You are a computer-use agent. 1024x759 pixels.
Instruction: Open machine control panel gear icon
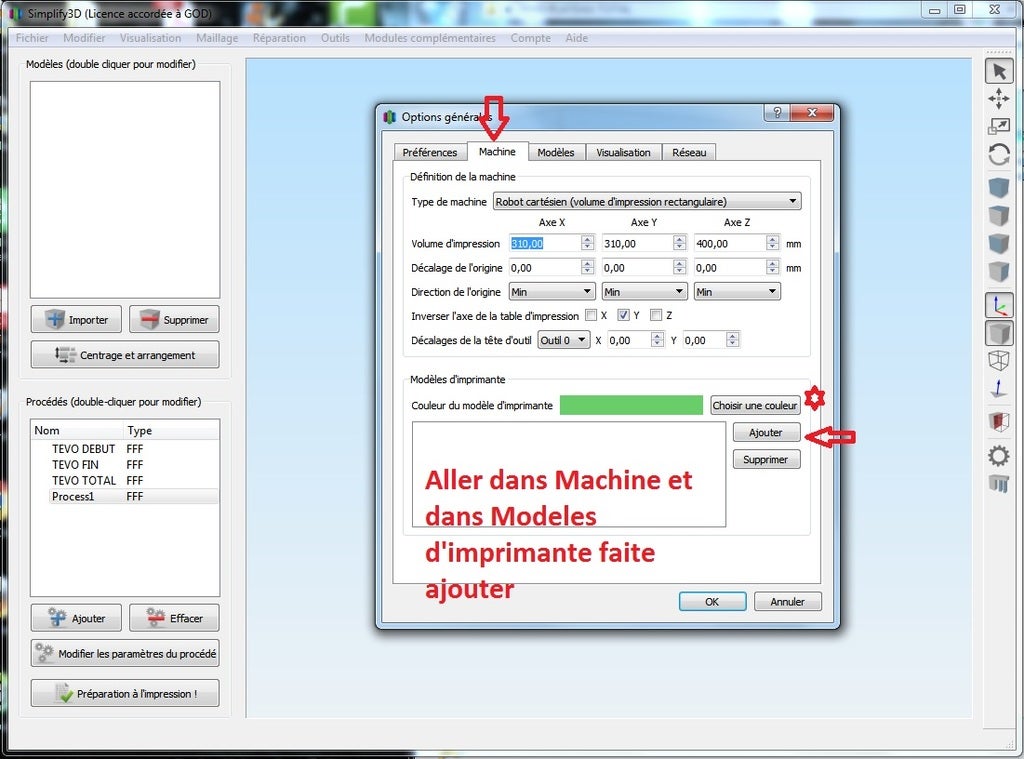point(999,455)
